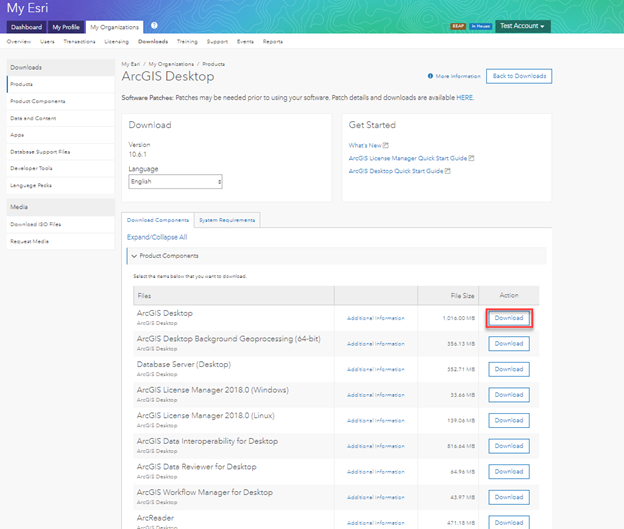This screenshot has width=624, height=529.
Task: Click the In House badge
Action: [481, 26]
